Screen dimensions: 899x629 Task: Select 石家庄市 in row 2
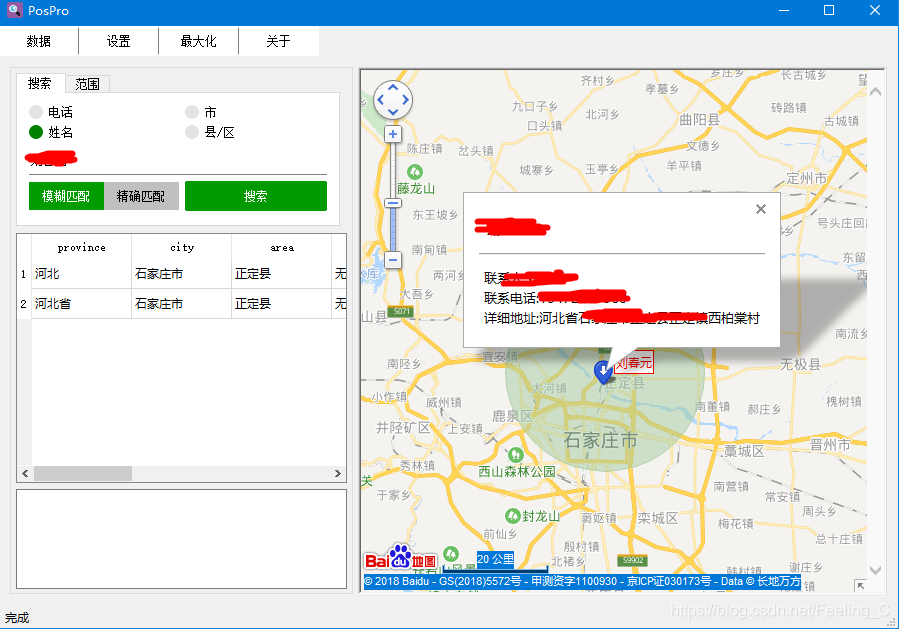click(182, 303)
